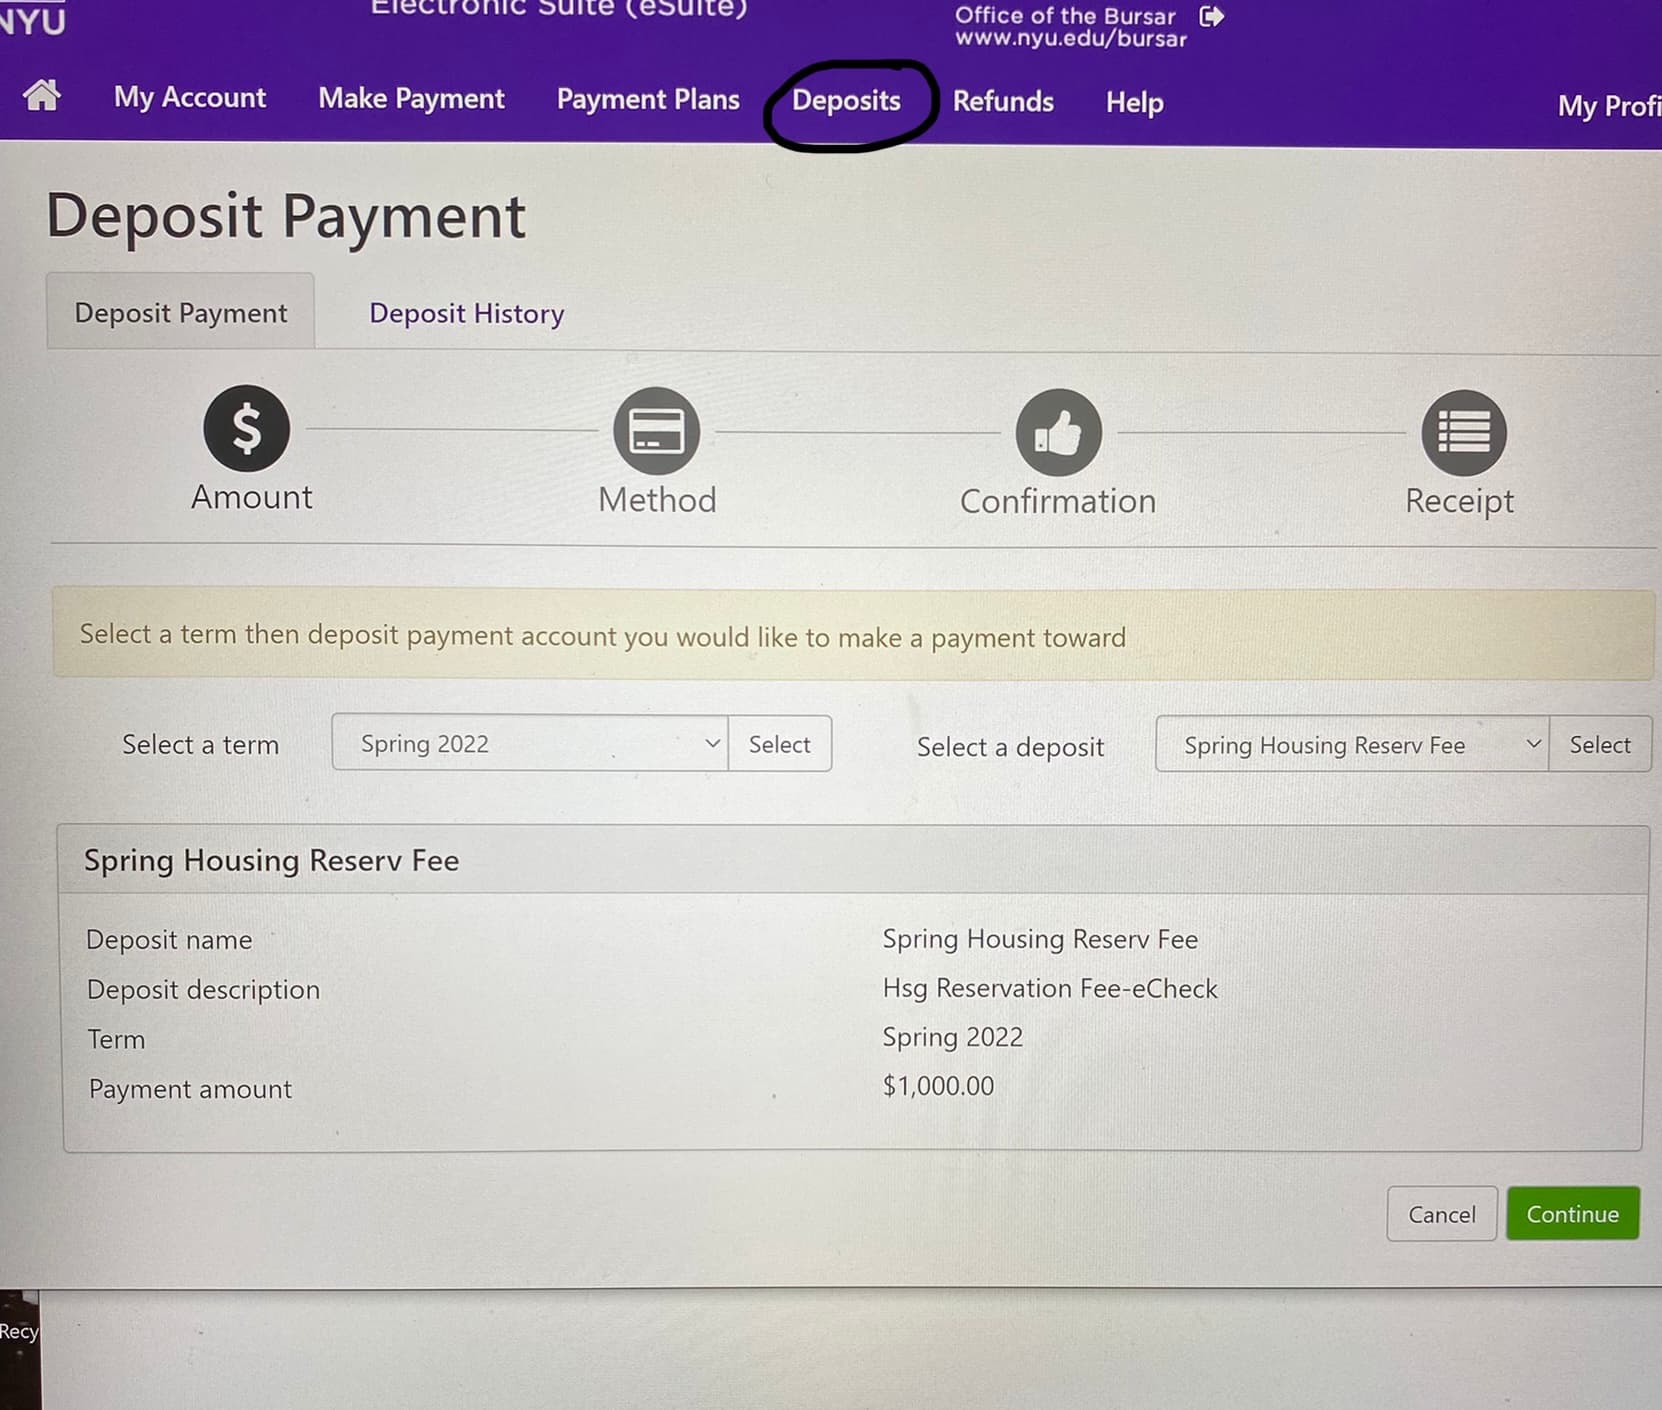
Task: Click the logout arrow icon near Bursar
Action: [1212, 16]
